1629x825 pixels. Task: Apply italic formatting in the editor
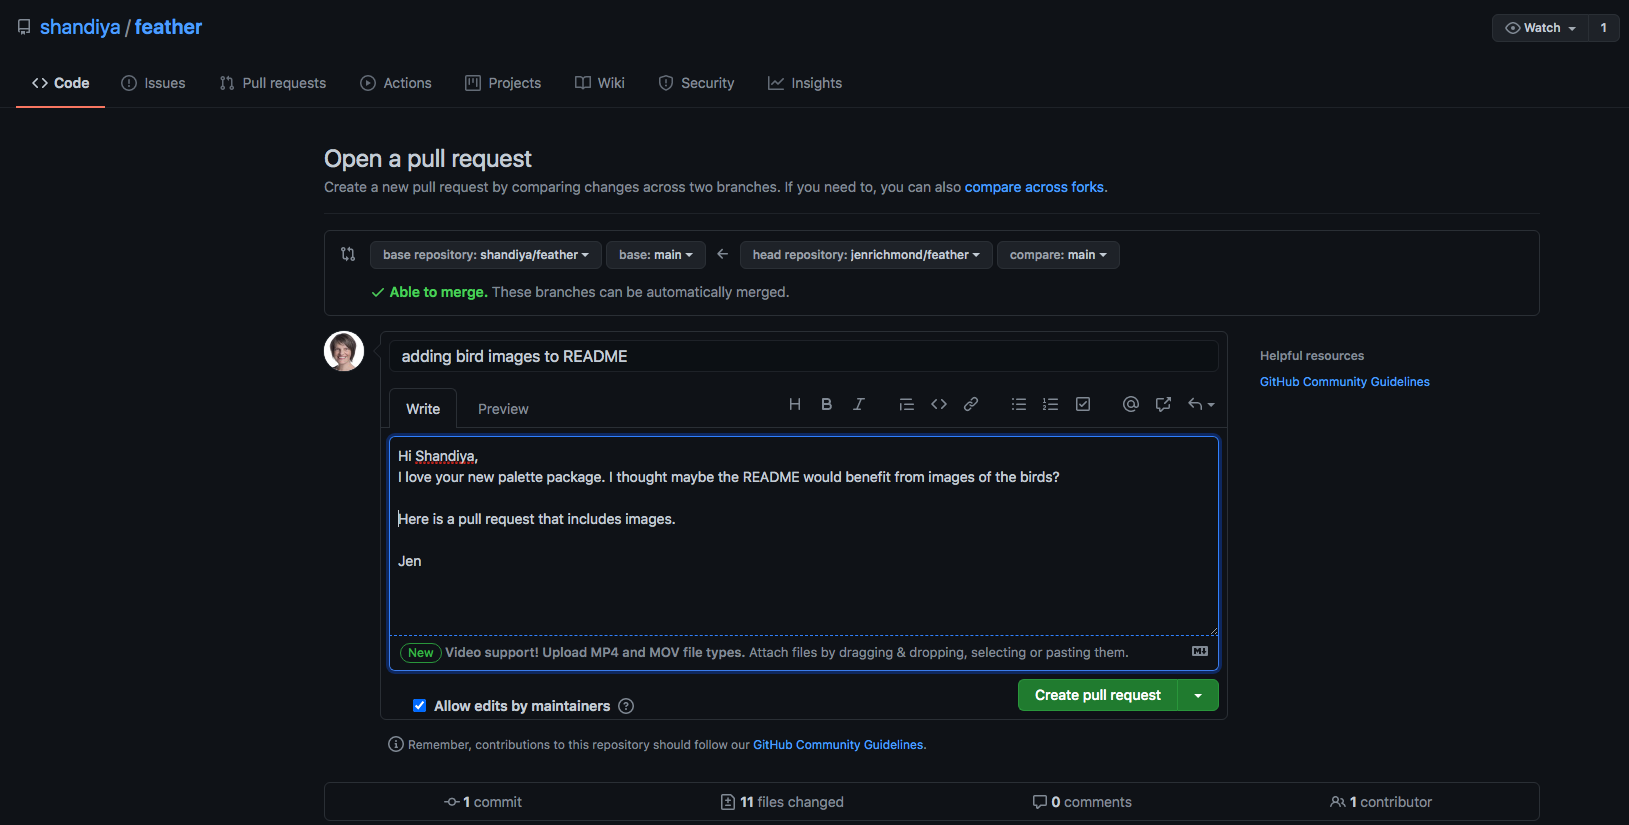click(x=859, y=404)
